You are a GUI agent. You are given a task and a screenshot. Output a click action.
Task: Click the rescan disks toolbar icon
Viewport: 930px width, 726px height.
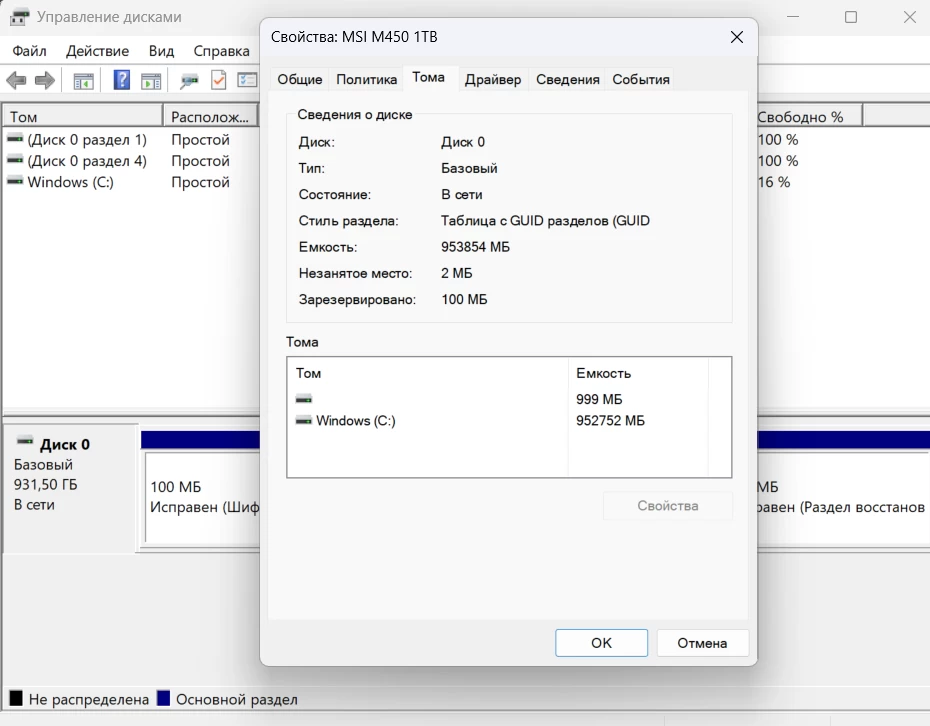[188, 81]
